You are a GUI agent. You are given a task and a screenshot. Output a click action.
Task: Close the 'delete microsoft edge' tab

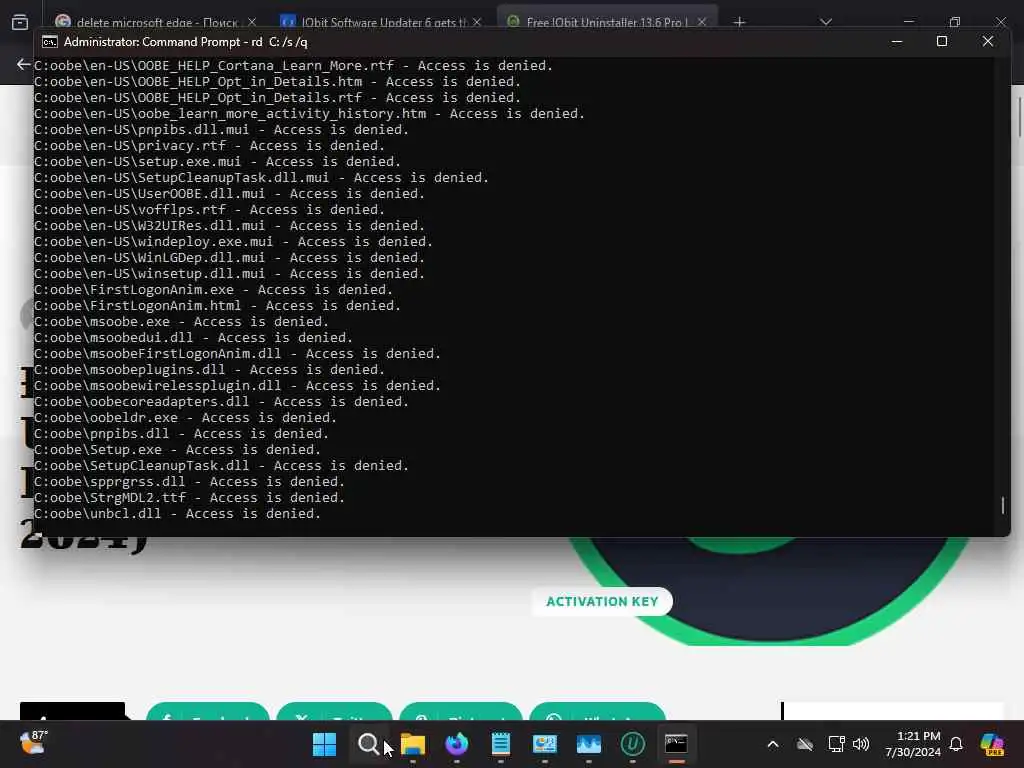click(x=252, y=22)
